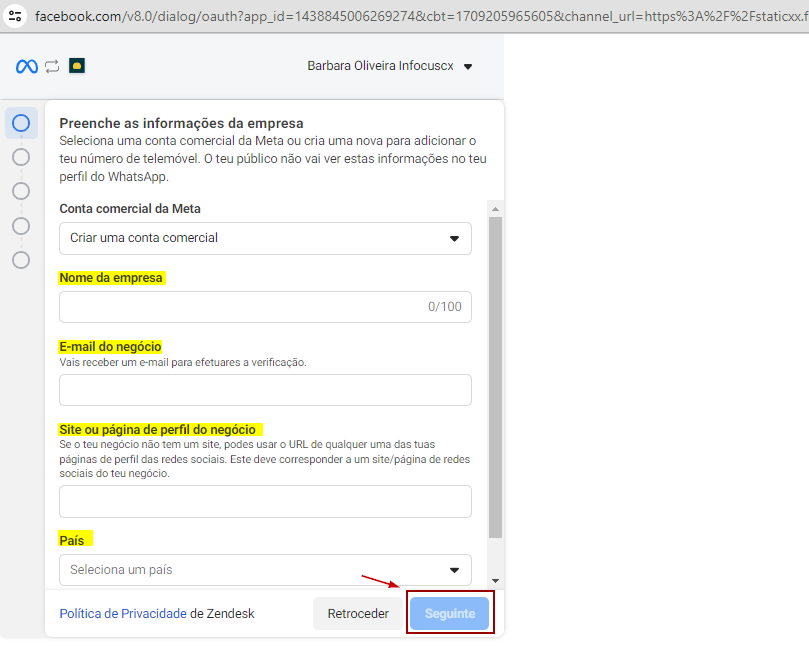Select the first highlighted step circle
This screenshot has height=646, width=809.
[x=21, y=123]
